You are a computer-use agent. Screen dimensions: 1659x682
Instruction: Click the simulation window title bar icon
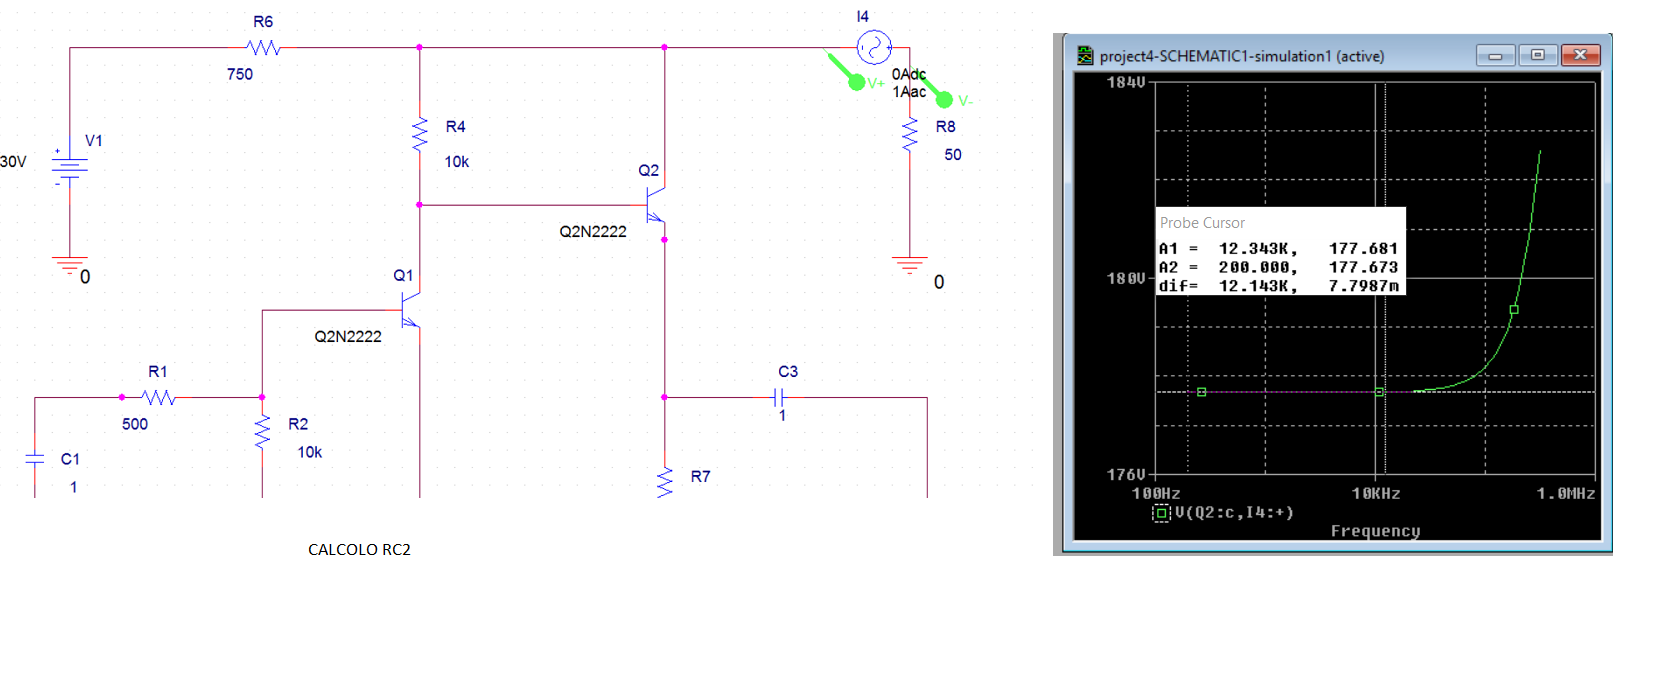pos(1085,56)
